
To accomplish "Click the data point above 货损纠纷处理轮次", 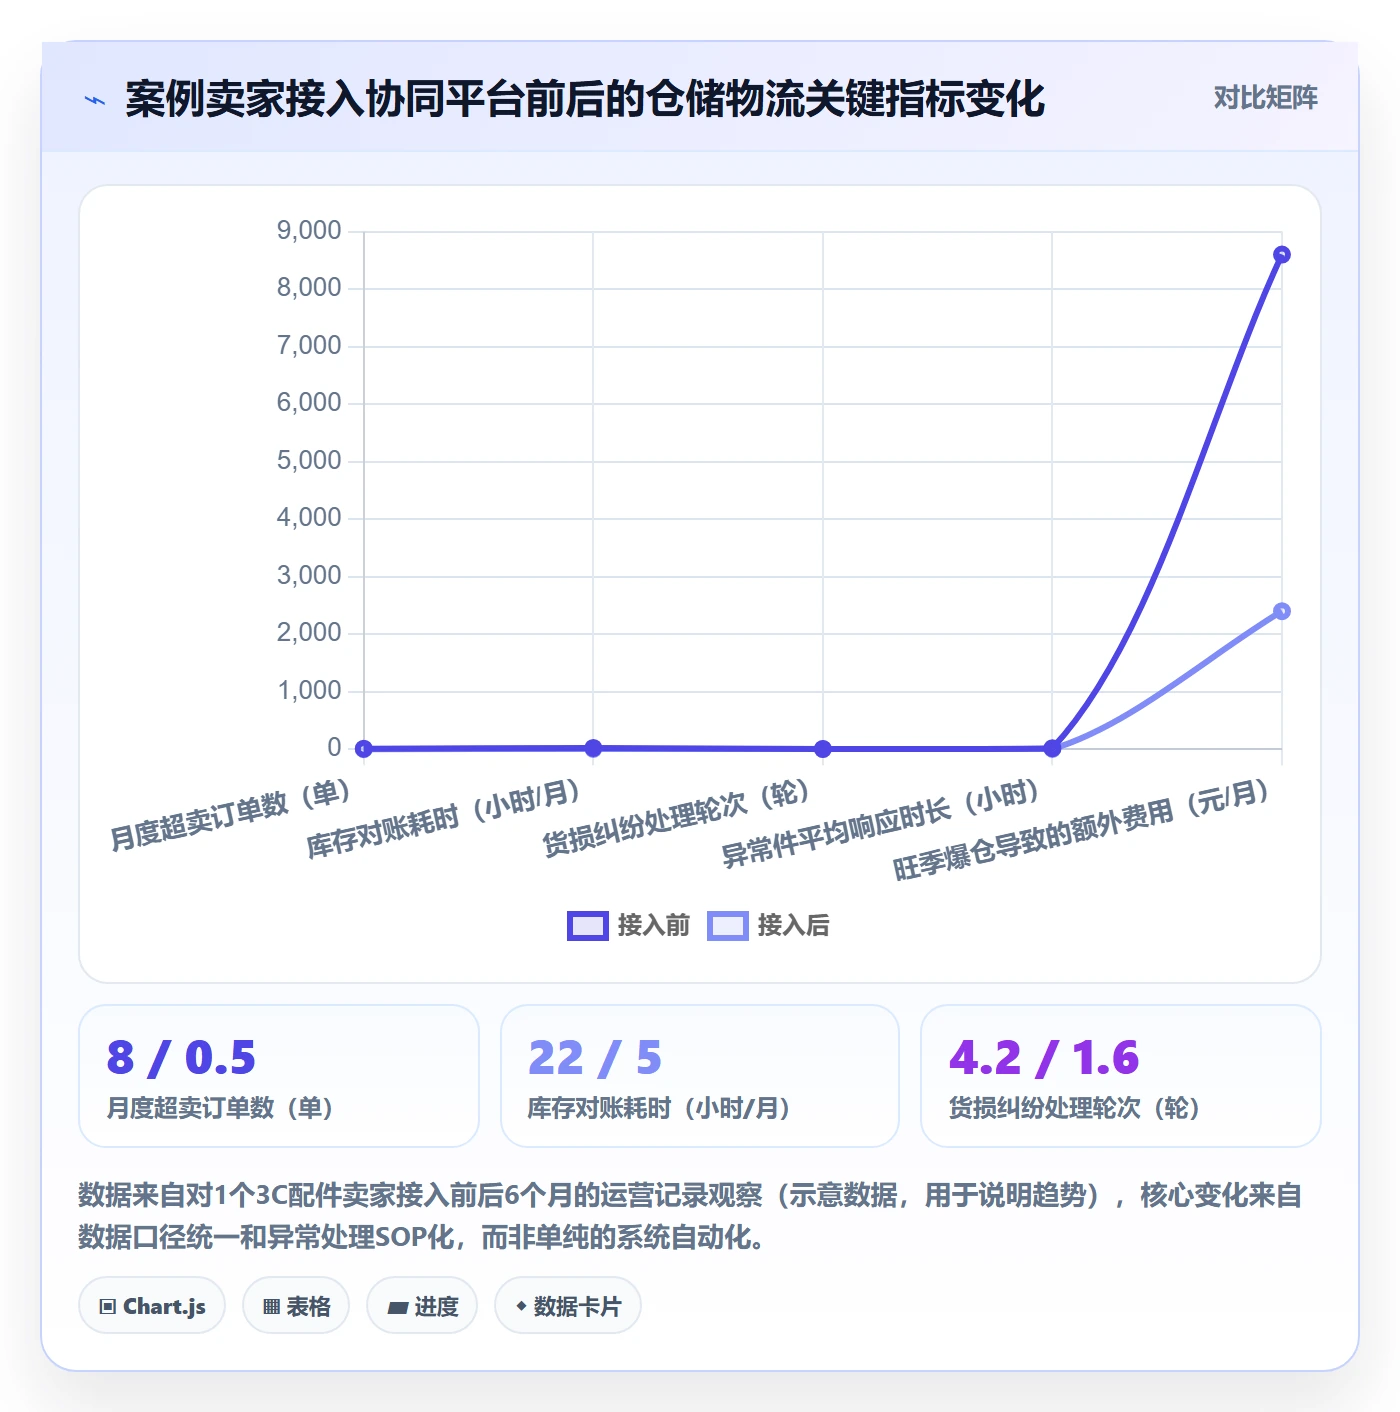I will 823,748.
